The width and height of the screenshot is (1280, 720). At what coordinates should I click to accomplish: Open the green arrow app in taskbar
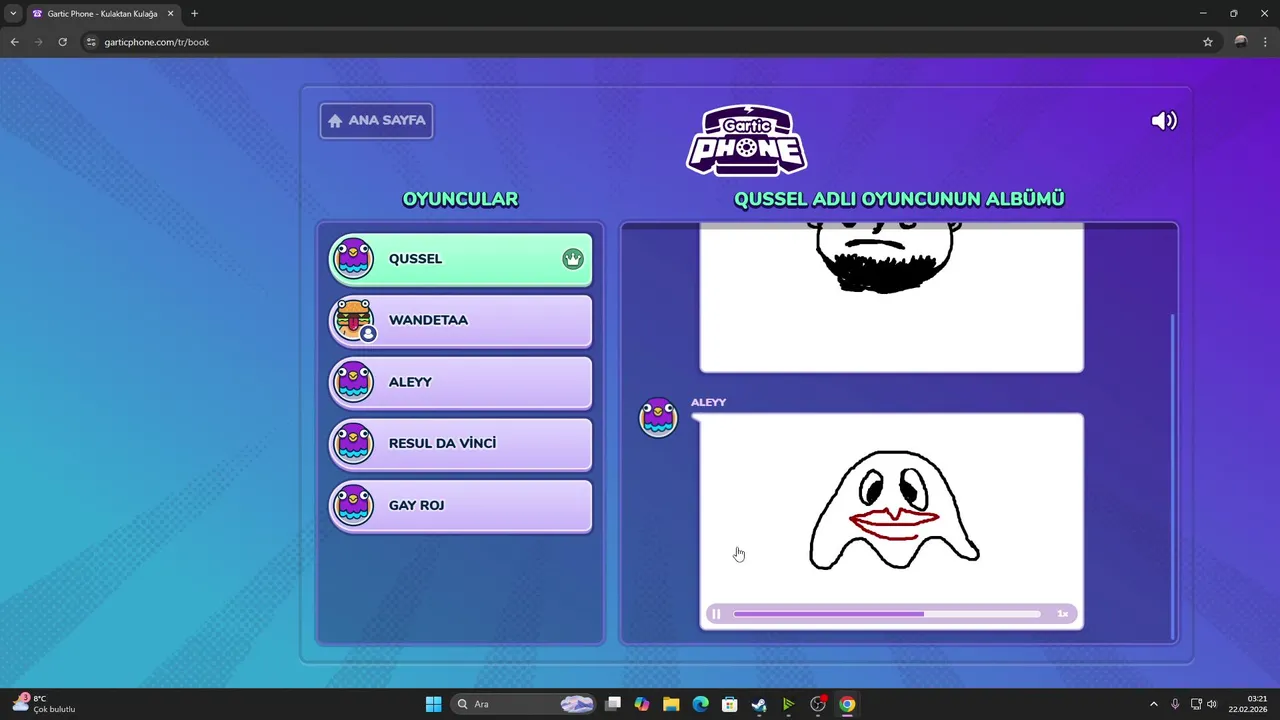pyautogui.click(x=788, y=704)
